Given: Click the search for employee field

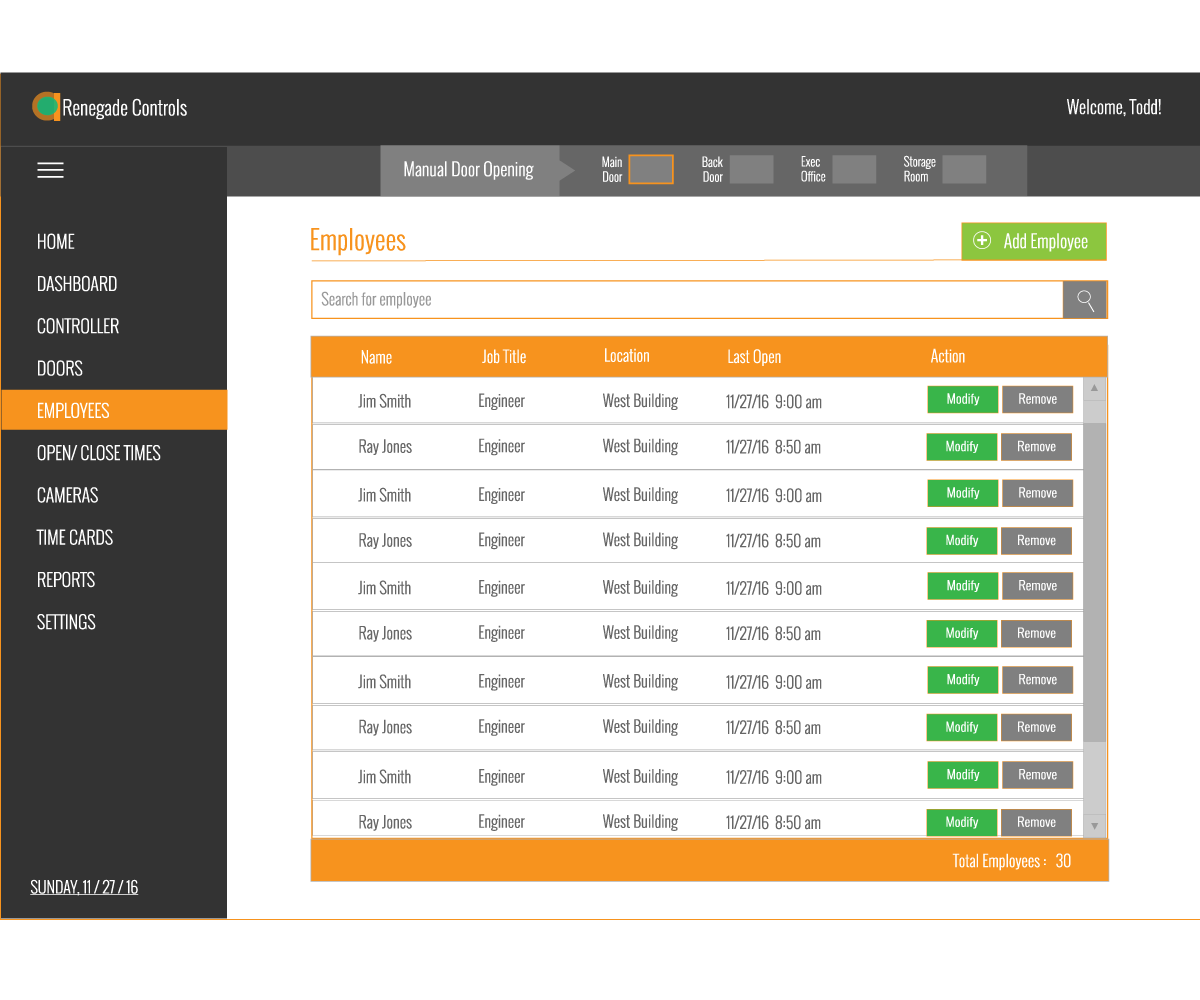Looking at the screenshot, I should tap(687, 299).
